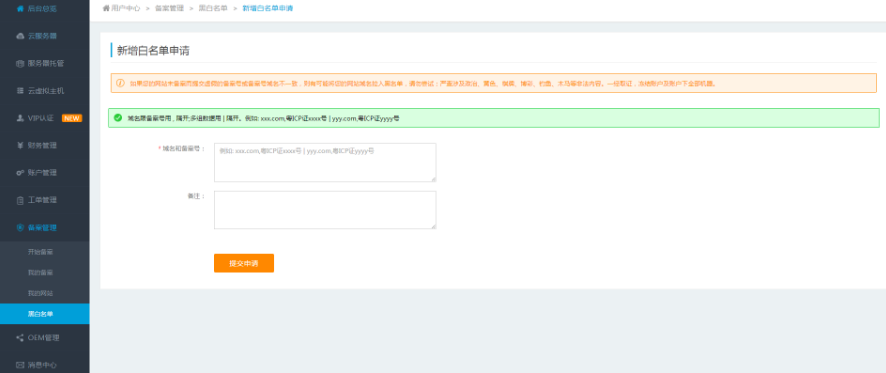The image size is (886, 373).
Task: Click the orange warning notice text
Action: pyautogui.click(x=423, y=83)
